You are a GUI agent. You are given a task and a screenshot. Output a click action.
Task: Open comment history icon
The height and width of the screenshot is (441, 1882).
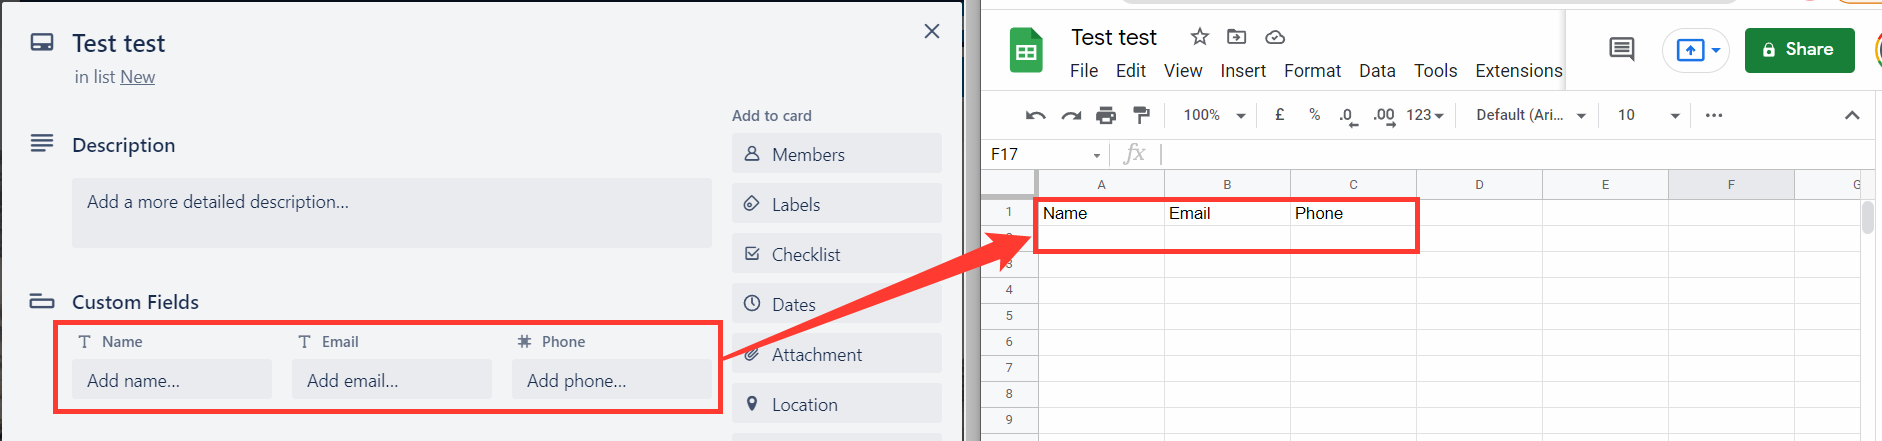(1622, 49)
